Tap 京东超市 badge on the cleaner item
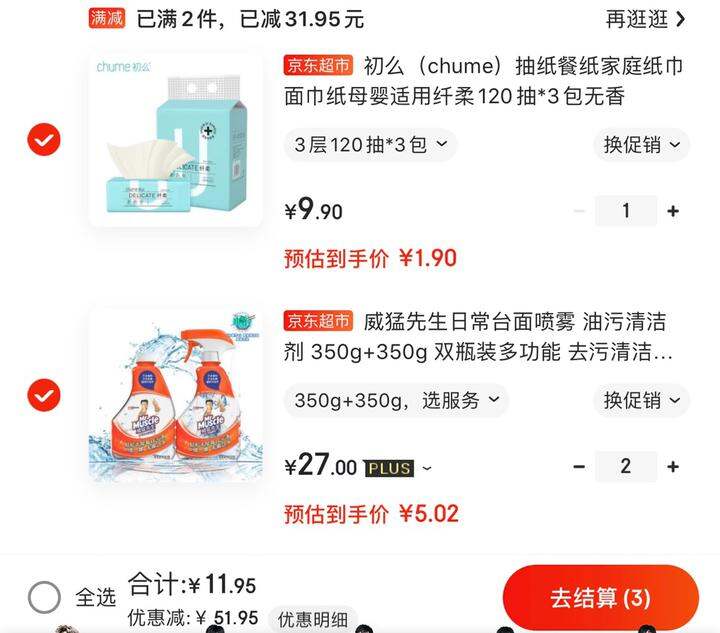The width and height of the screenshot is (720, 633). (318, 320)
